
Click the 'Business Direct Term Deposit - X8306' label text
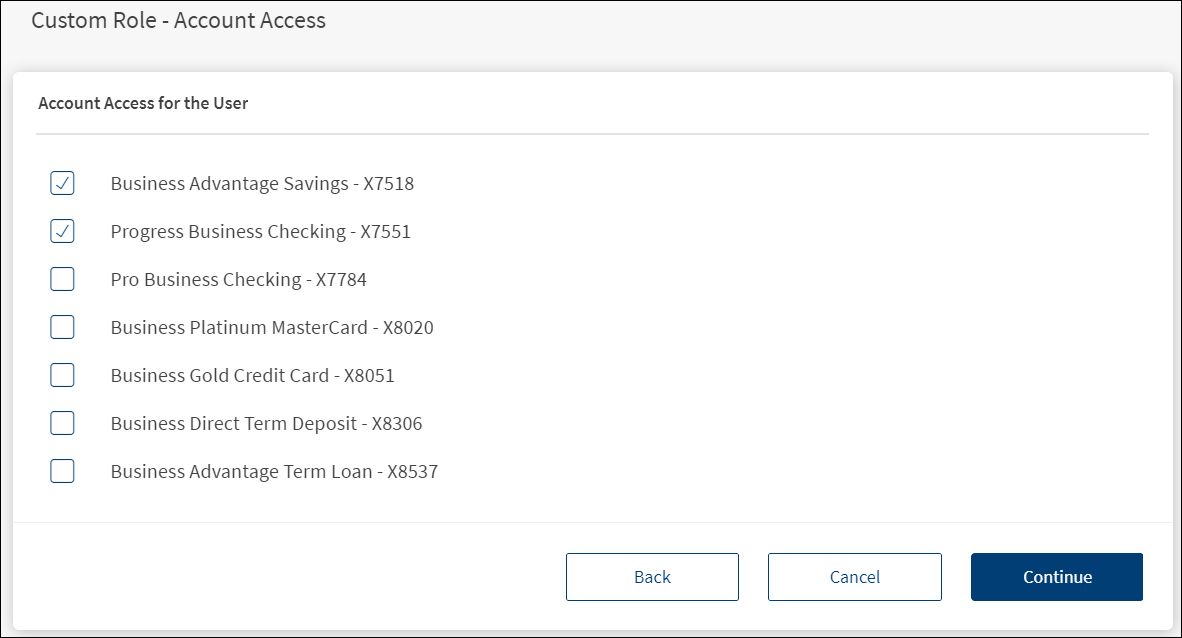click(x=266, y=424)
